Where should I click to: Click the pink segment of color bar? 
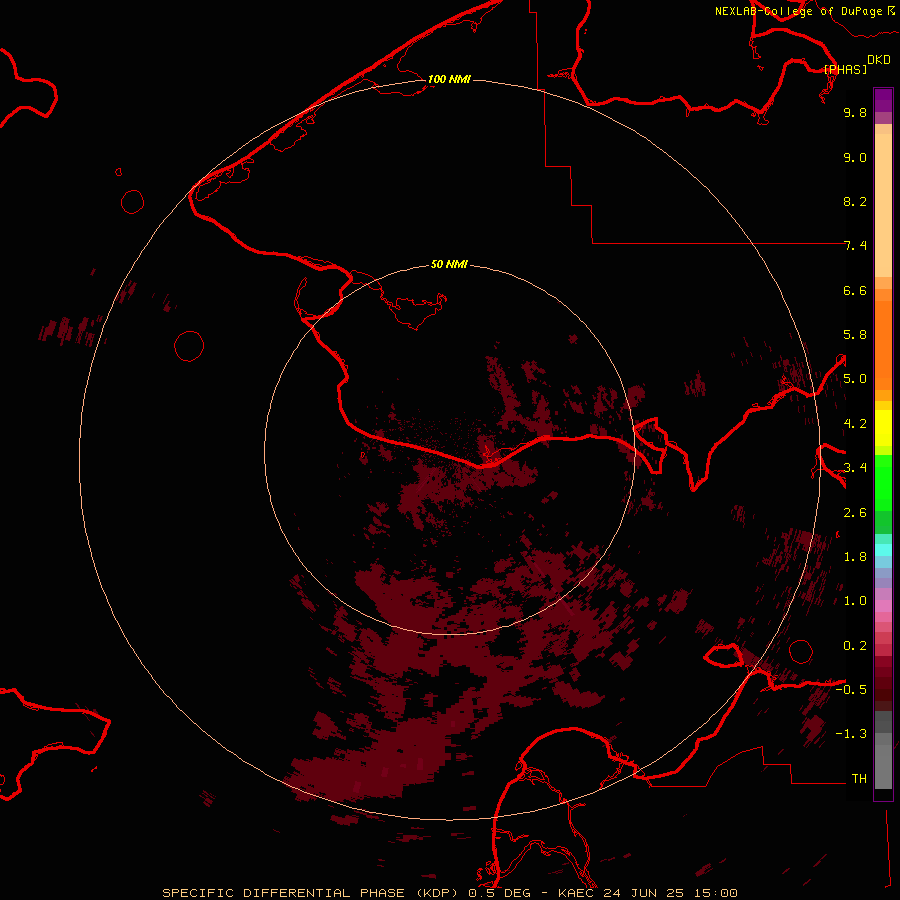tap(883, 606)
